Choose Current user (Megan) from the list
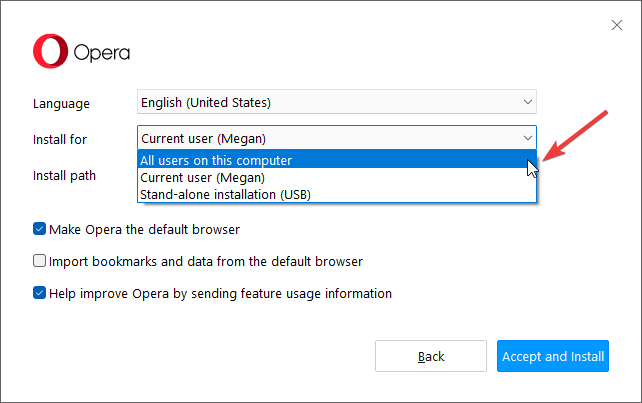Image resolution: width=642 pixels, height=403 pixels. 337,177
